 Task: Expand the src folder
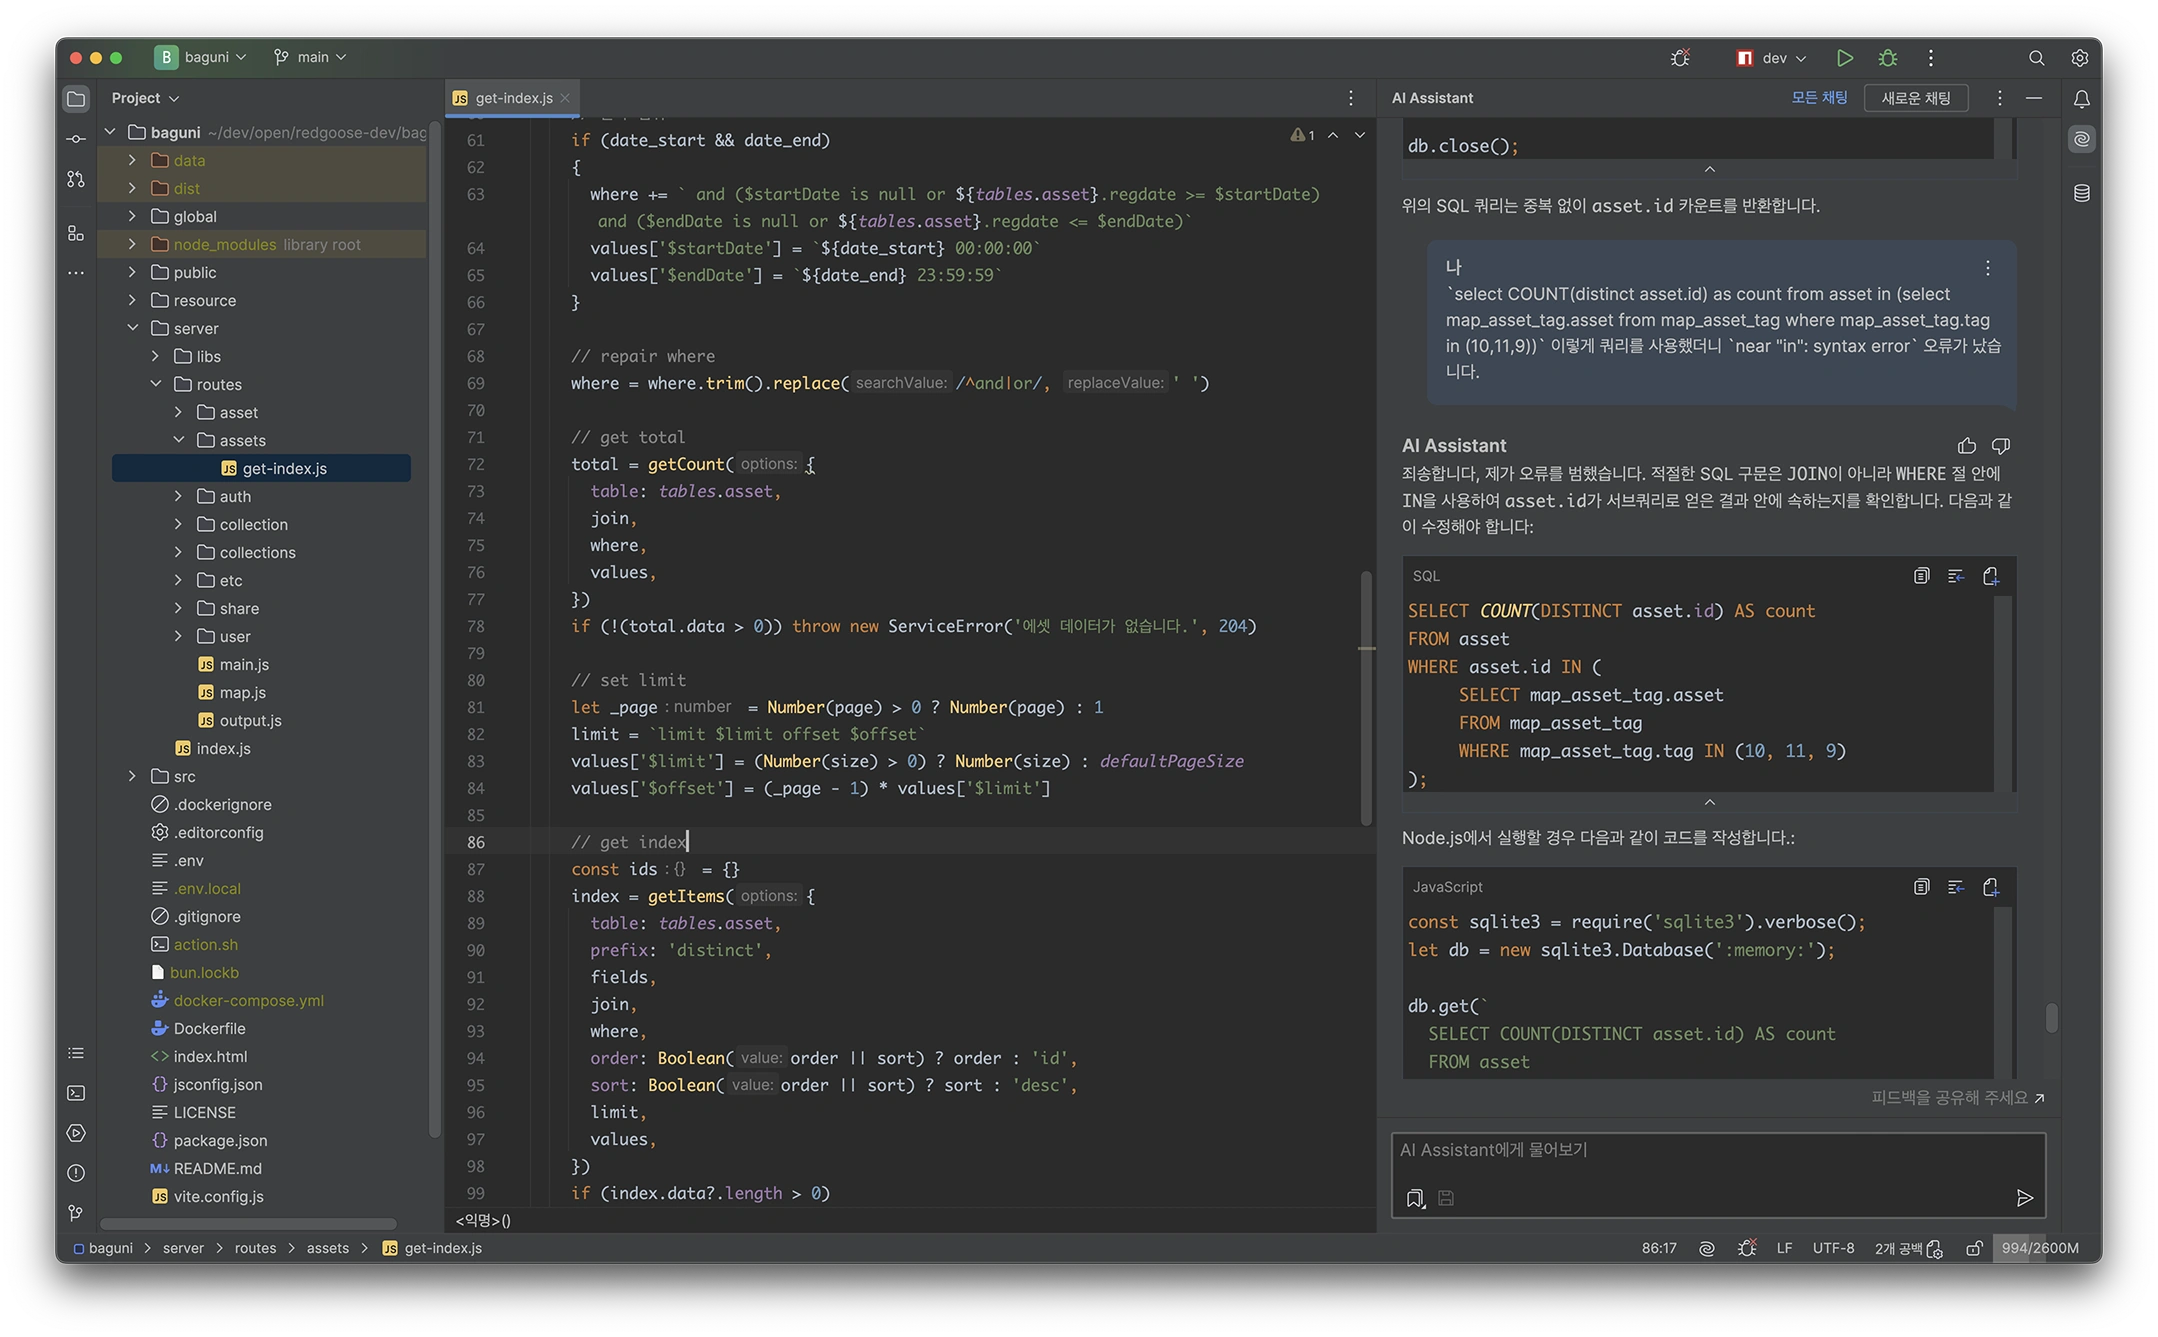pyautogui.click(x=132, y=776)
